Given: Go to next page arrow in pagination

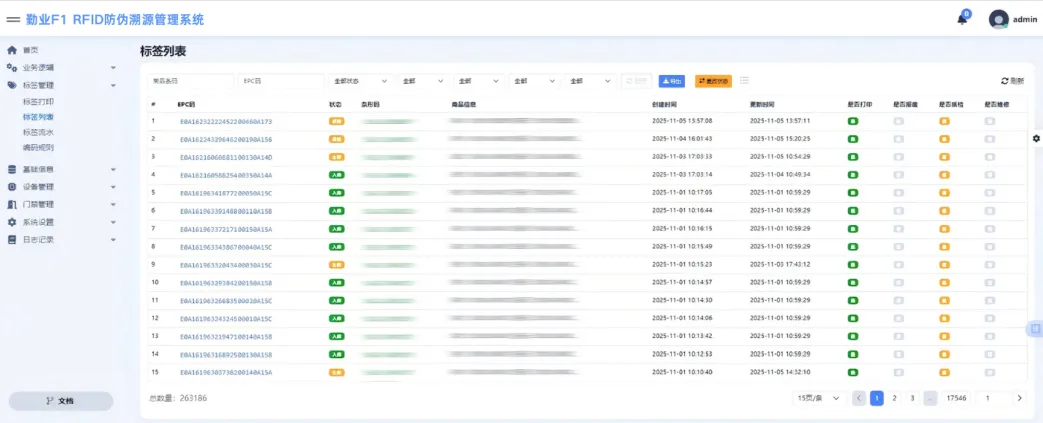Looking at the screenshot, I should click(1019, 398).
